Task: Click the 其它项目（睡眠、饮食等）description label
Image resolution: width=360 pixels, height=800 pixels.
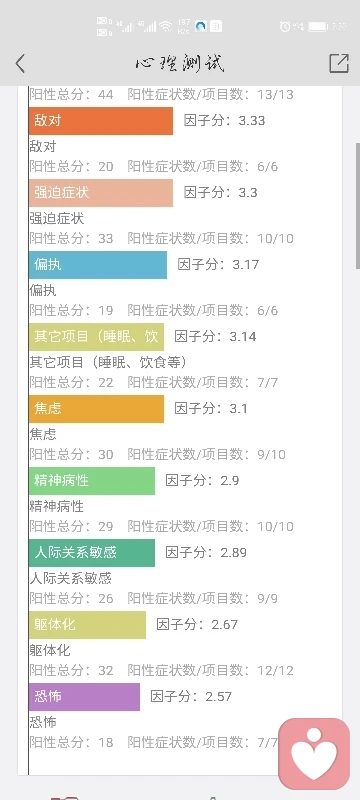Action: [x=108, y=362]
